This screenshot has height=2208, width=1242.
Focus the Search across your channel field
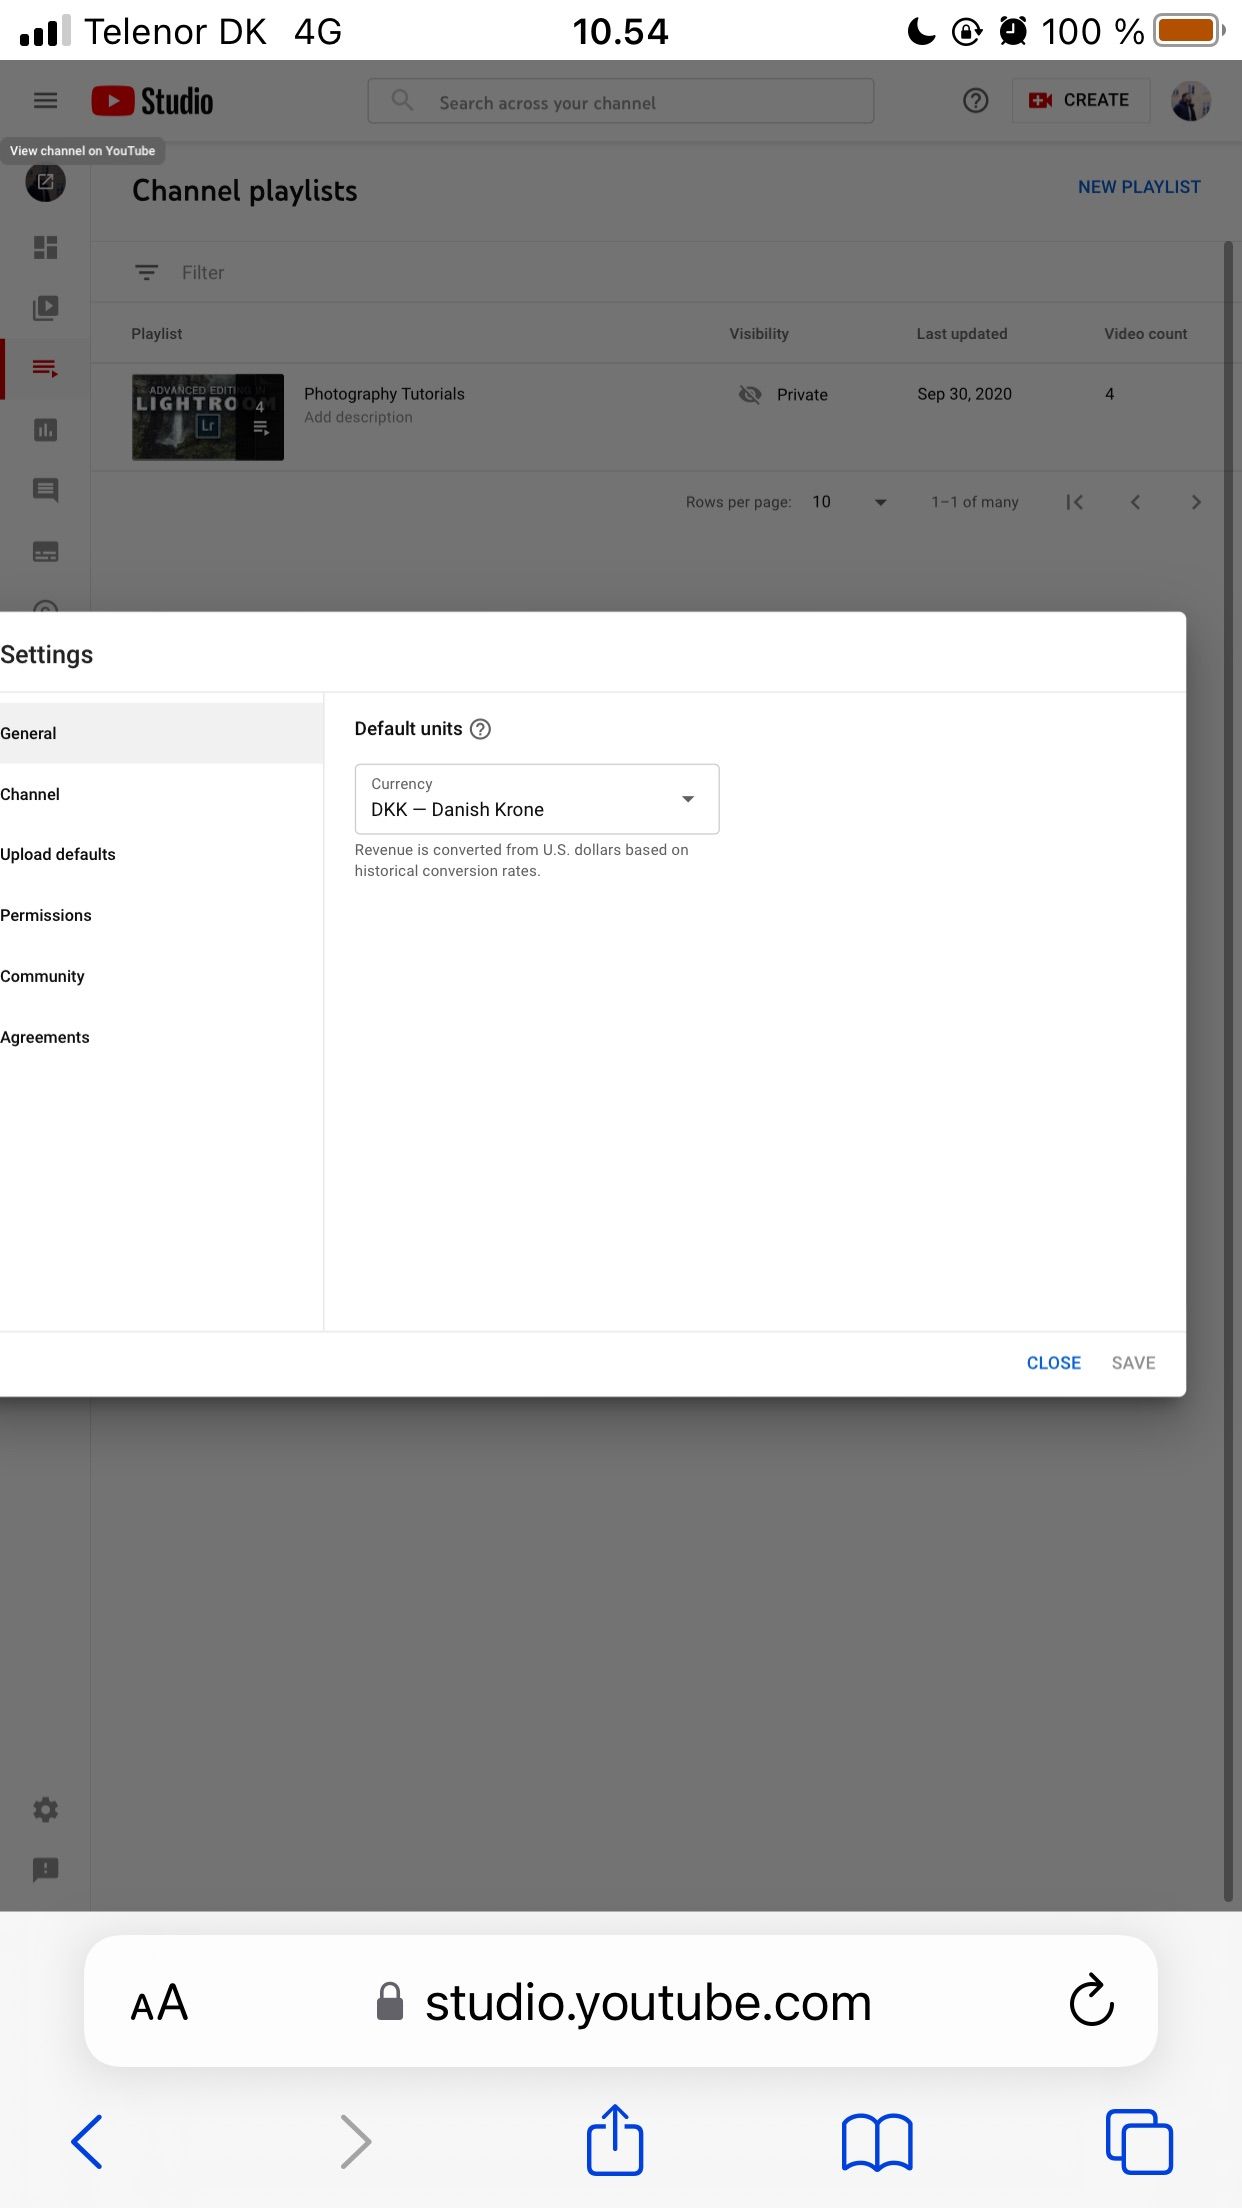[621, 101]
